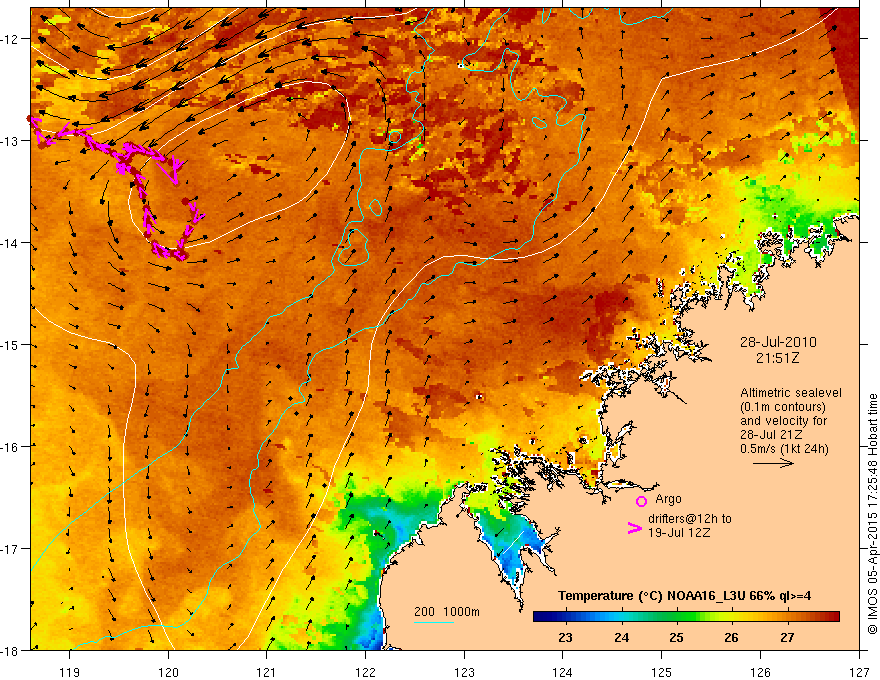This screenshot has height=680, width=880.
Task: Click longitude axis label 123
Action: (464, 672)
